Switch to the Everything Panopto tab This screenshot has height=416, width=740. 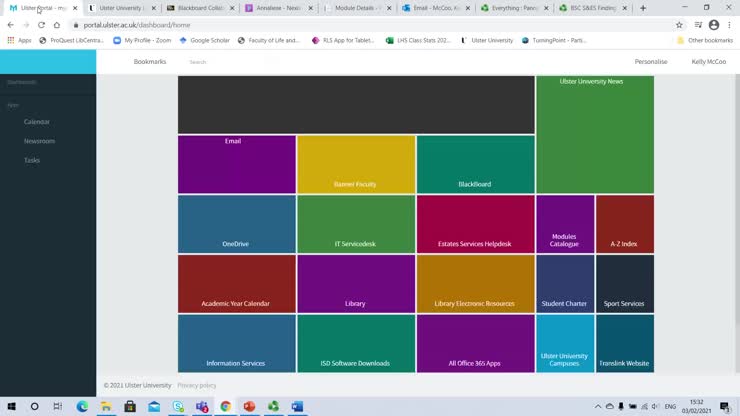tap(513, 8)
